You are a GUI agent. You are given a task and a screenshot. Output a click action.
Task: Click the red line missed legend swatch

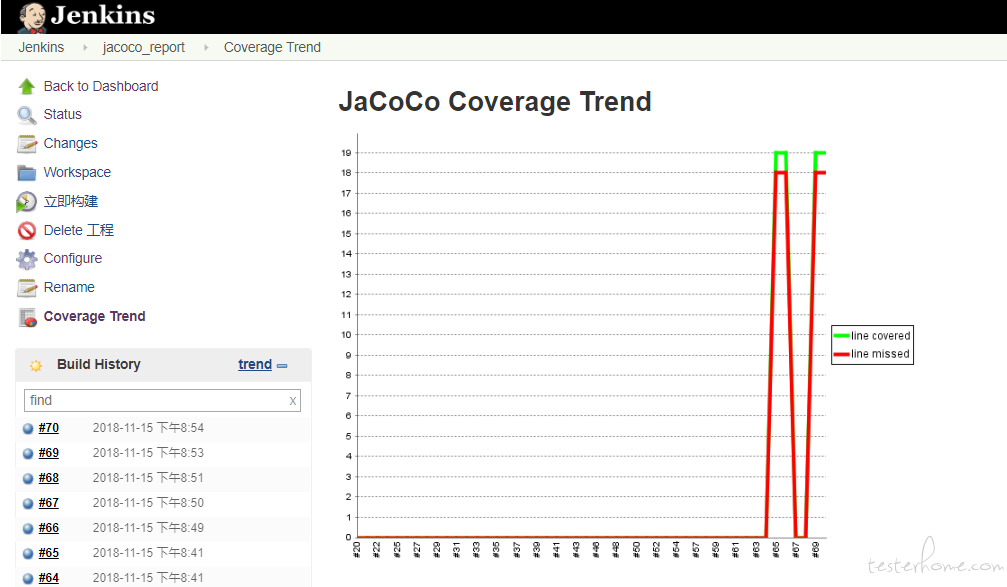click(841, 355)
